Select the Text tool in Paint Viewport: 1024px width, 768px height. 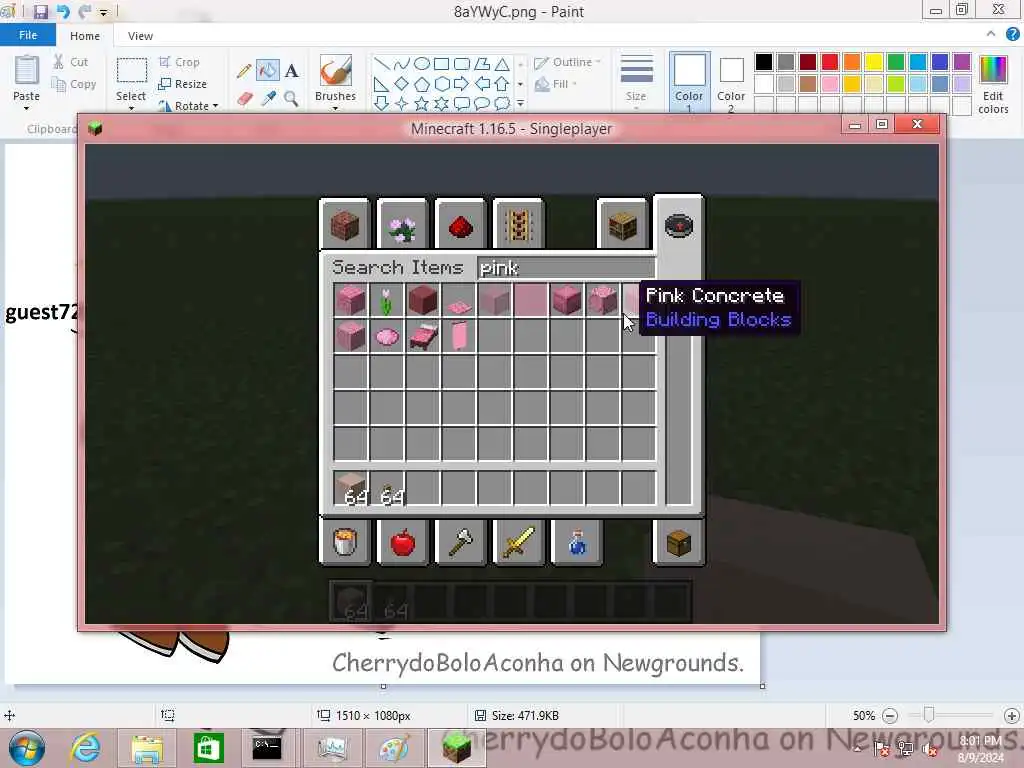[x=292, y=71]
